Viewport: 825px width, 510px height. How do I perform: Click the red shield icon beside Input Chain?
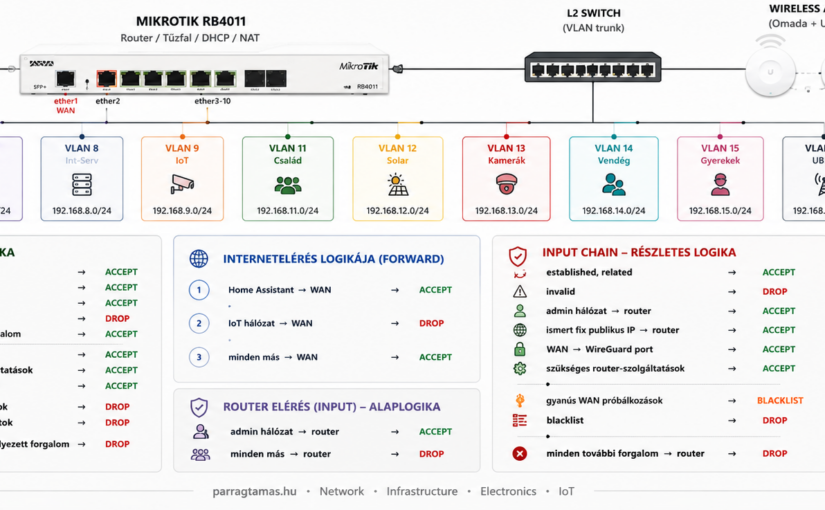pos(518,256)
